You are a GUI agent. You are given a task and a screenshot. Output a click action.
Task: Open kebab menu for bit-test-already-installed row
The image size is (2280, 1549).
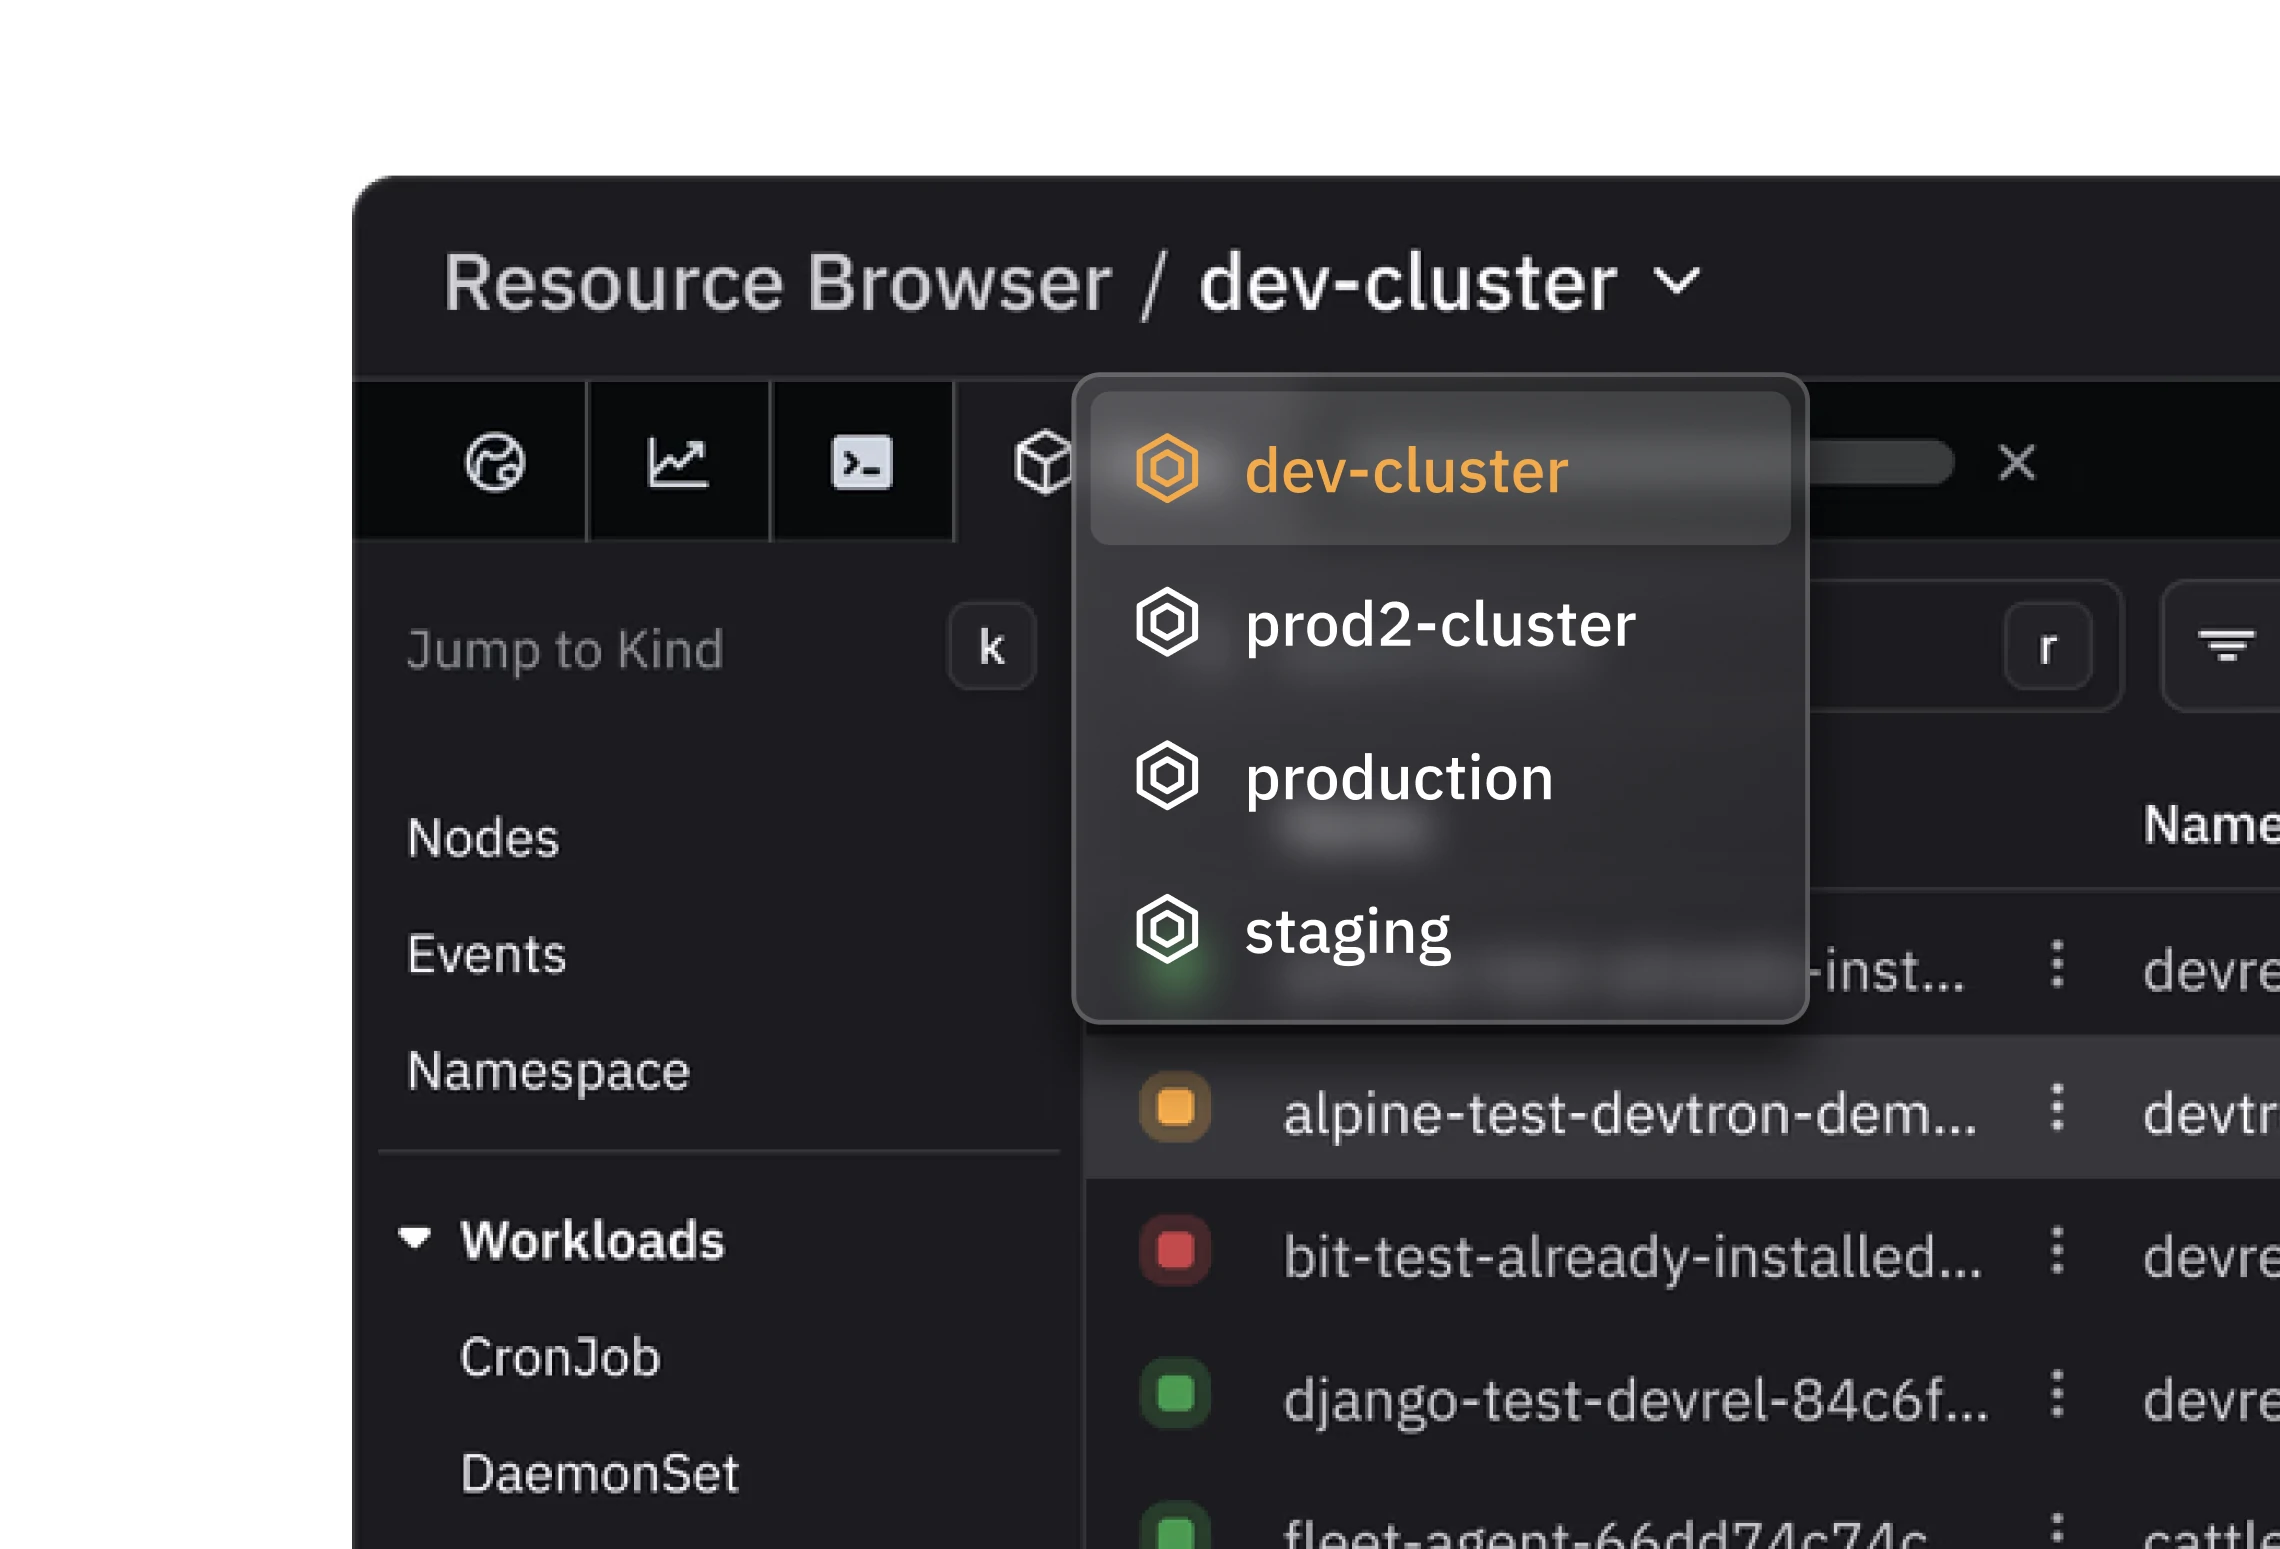(2056, 1251)
